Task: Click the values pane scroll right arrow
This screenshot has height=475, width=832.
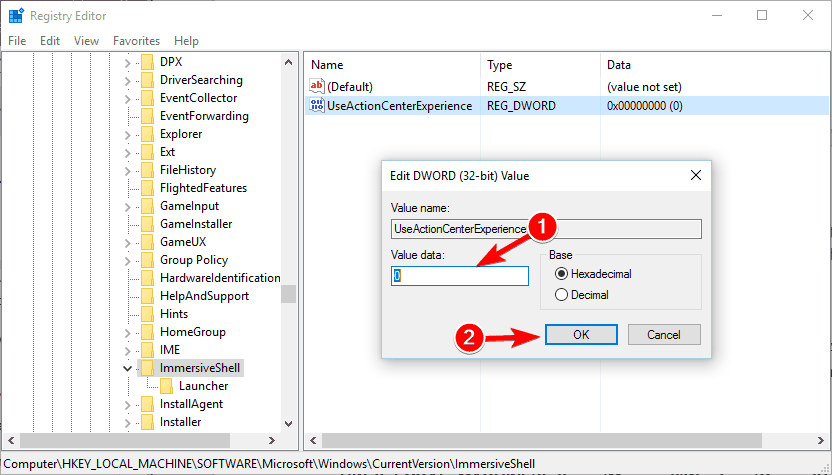Action: pyautogui.click(x=821, y=441)
